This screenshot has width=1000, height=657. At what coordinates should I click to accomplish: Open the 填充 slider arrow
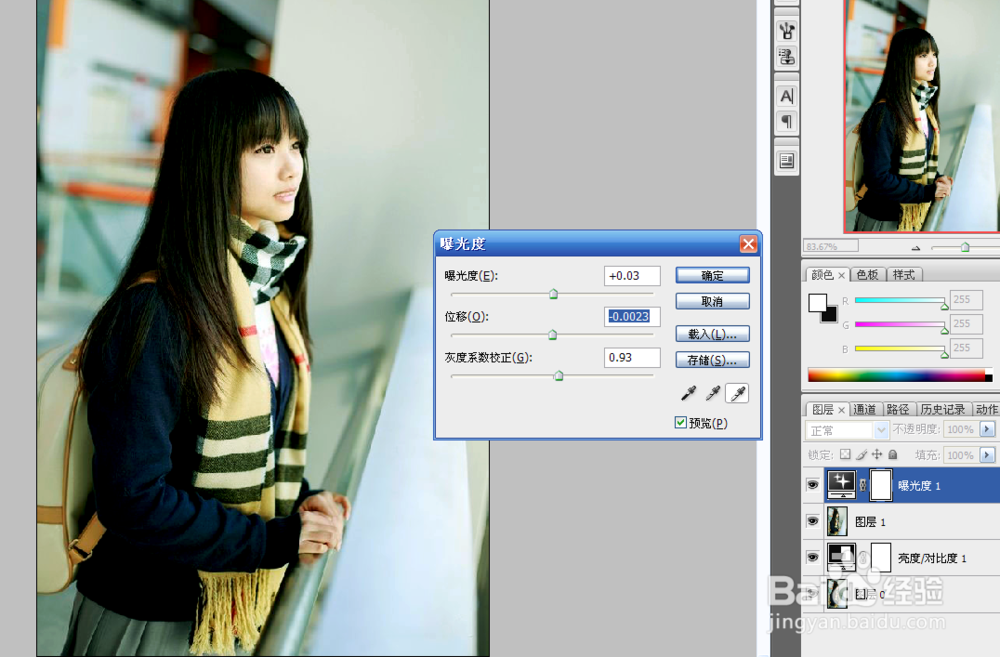pyautogui.click(x=987, y=455)
